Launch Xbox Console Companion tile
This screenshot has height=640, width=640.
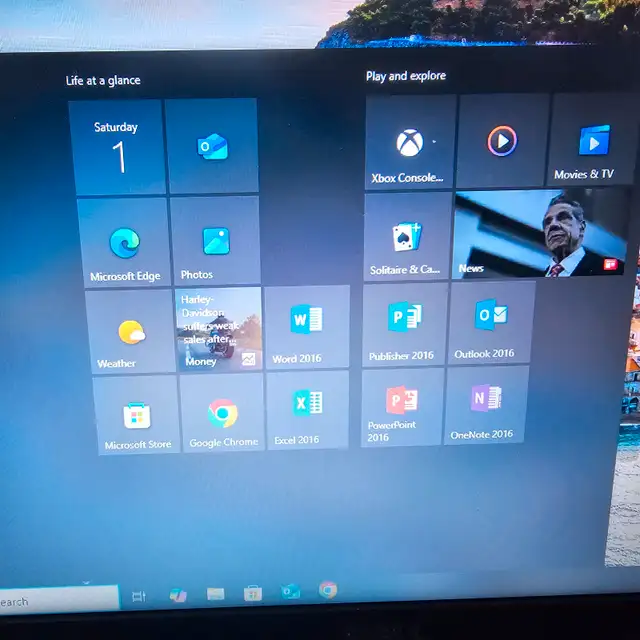[x=409, y=143]
